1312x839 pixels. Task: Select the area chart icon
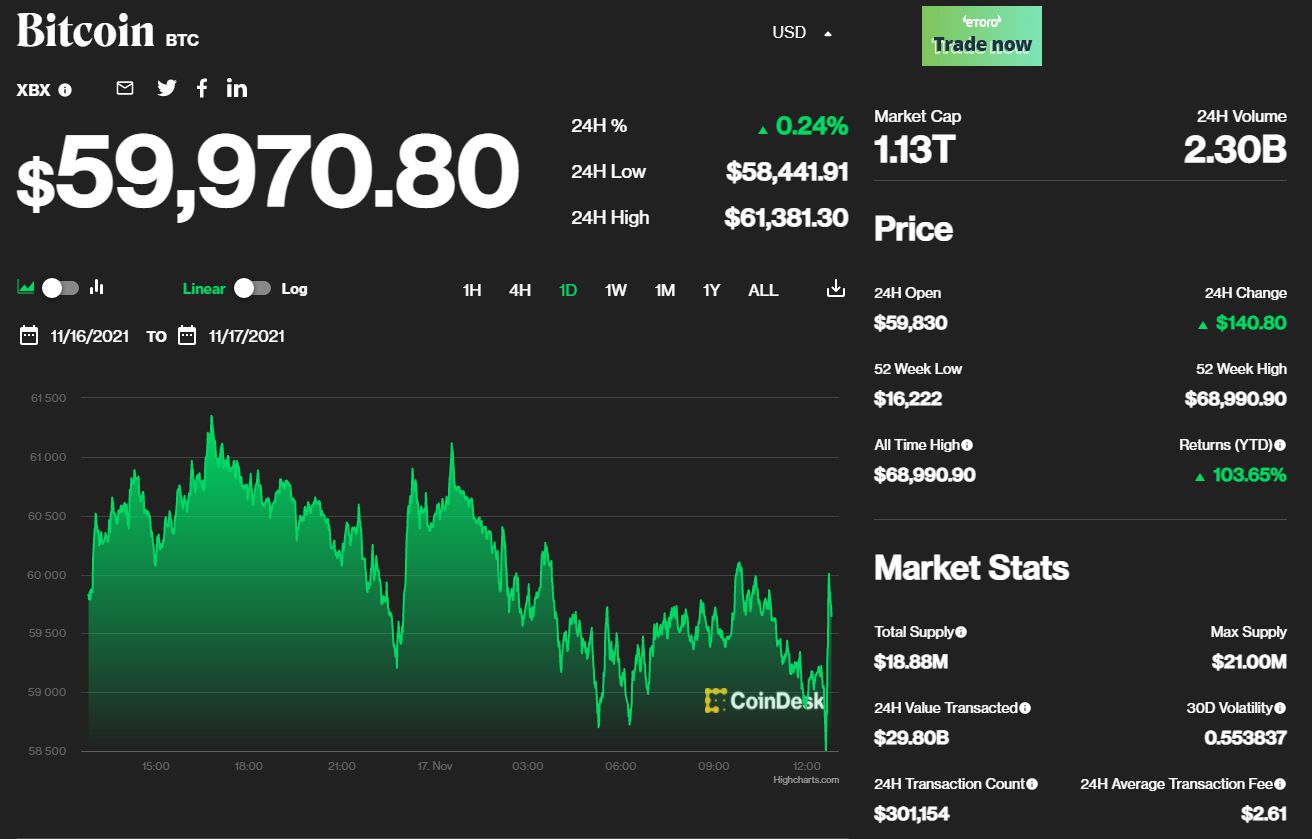(x=26, y=288)
